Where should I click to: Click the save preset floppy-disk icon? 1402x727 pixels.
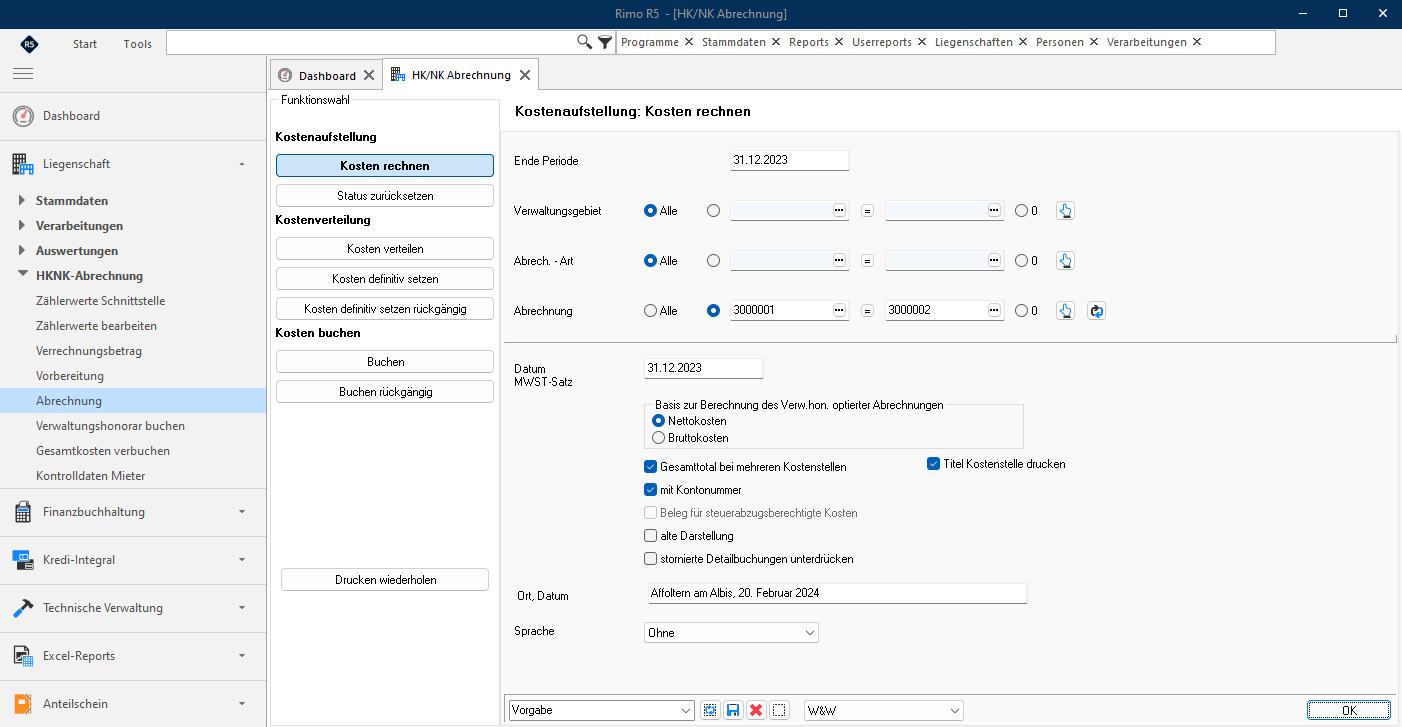[733, 710]
